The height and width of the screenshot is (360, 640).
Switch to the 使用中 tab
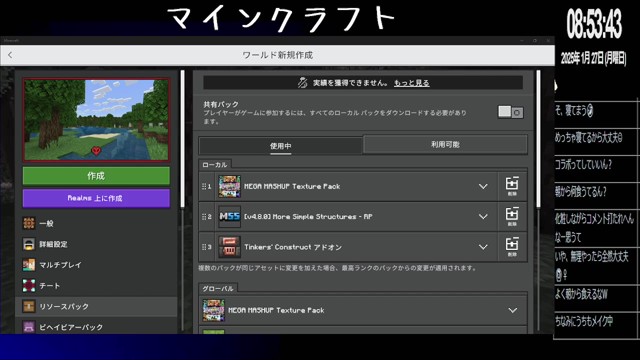tap(280, 146)
